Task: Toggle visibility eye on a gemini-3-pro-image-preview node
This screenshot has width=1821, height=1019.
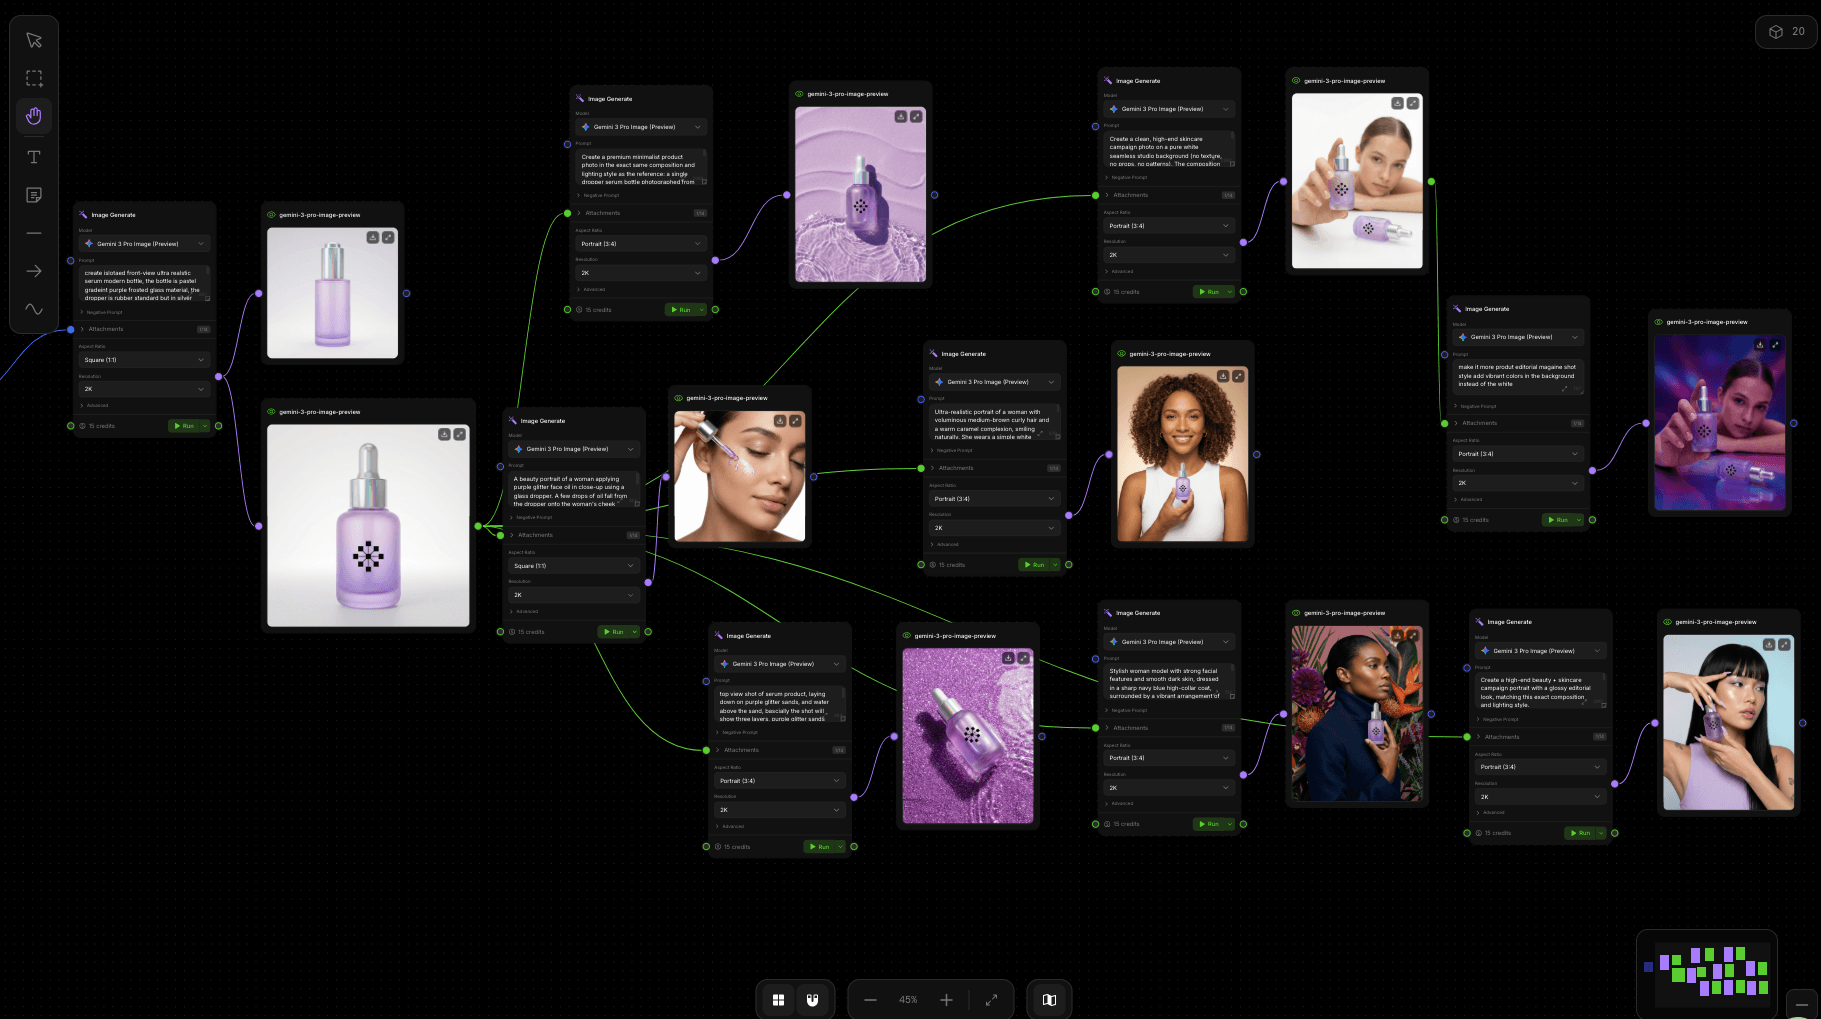Action: pos(270,215)
